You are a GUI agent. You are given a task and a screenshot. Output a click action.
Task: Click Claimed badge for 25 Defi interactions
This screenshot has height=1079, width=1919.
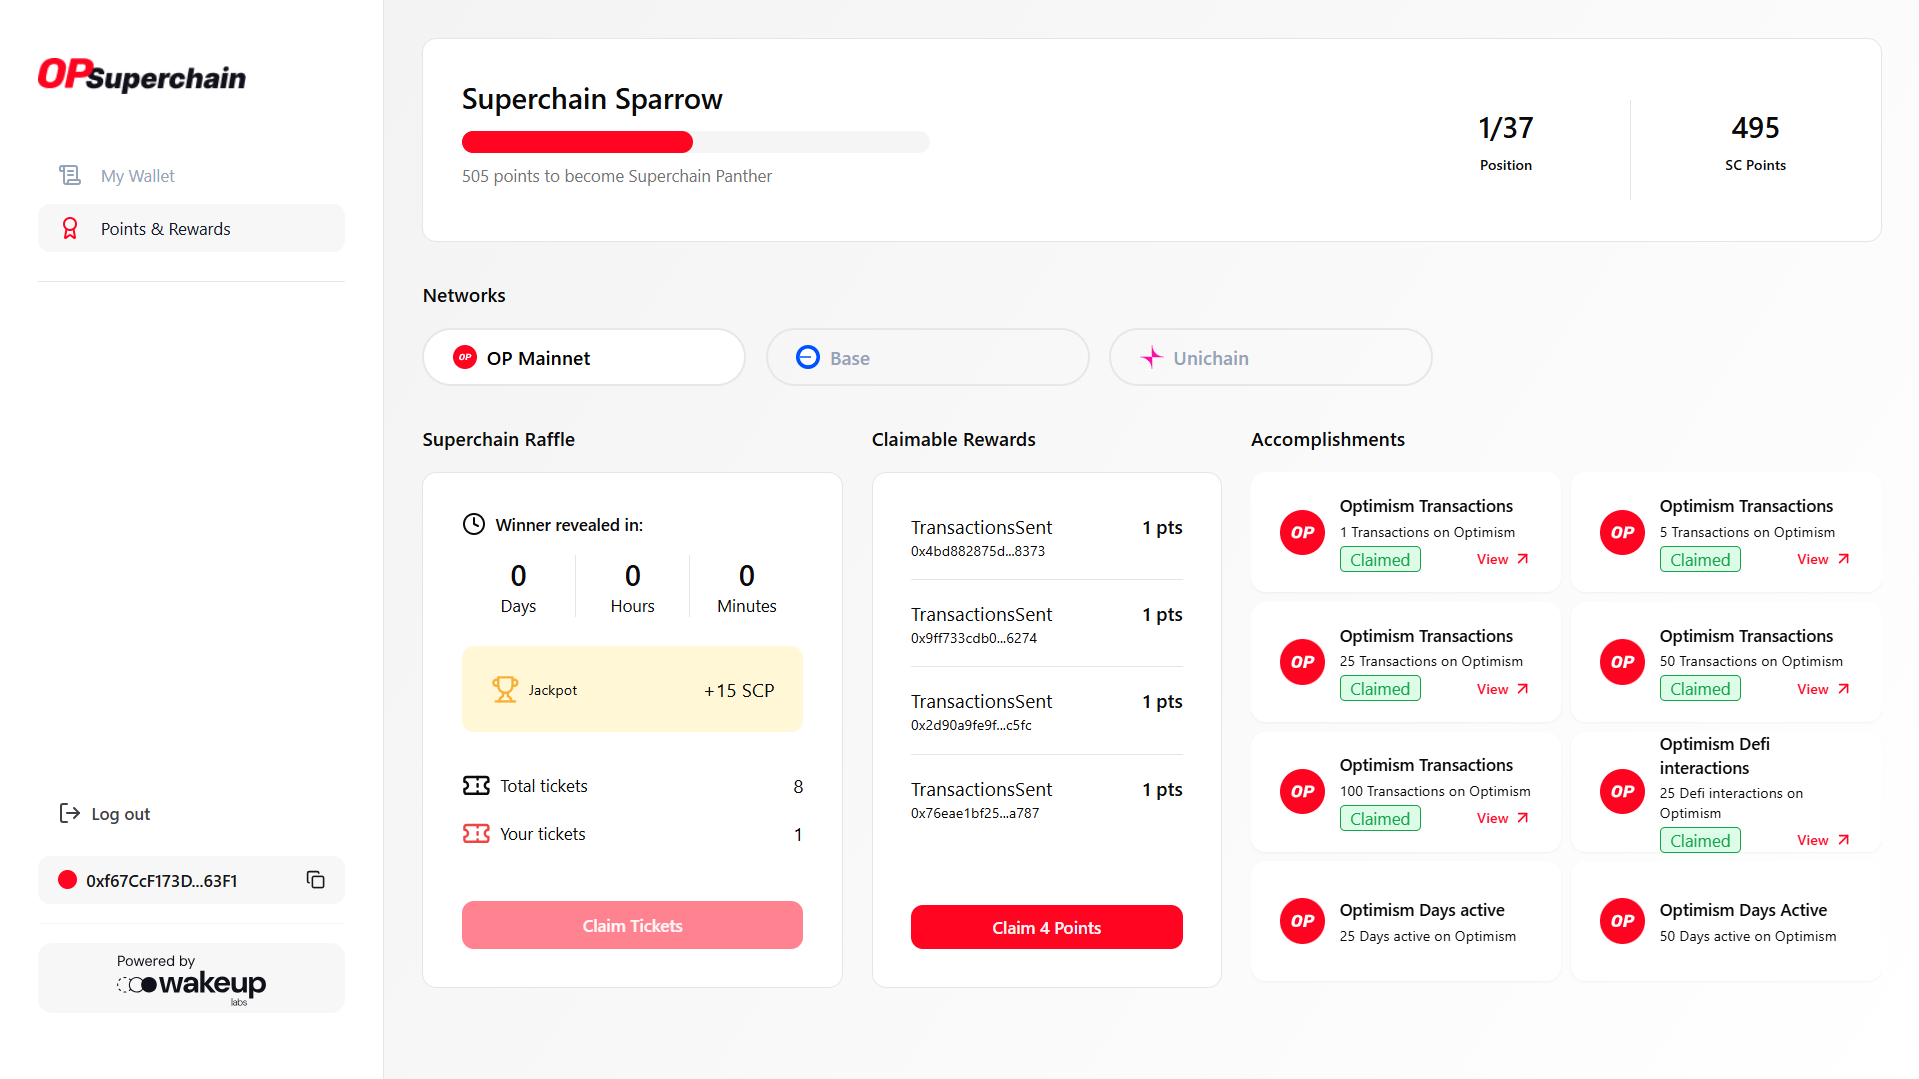pyautogui.click(x=1700, y=840)
